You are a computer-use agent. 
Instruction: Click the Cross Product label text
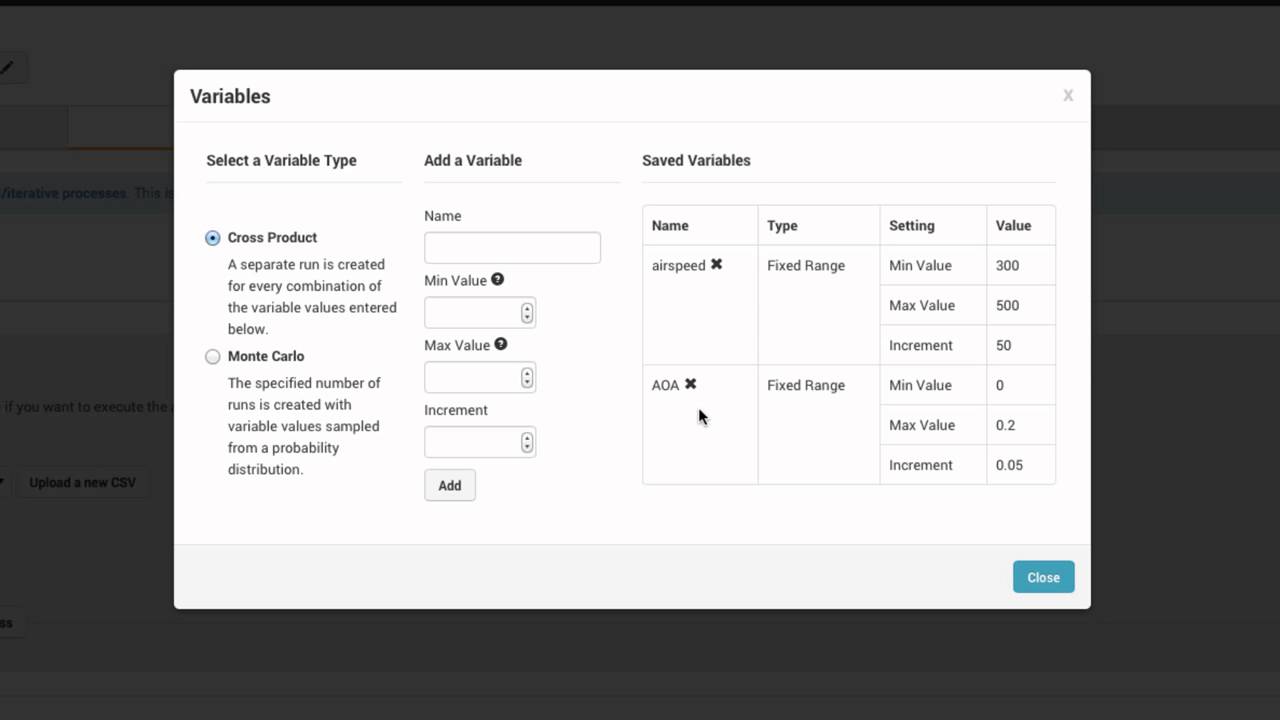272,237
